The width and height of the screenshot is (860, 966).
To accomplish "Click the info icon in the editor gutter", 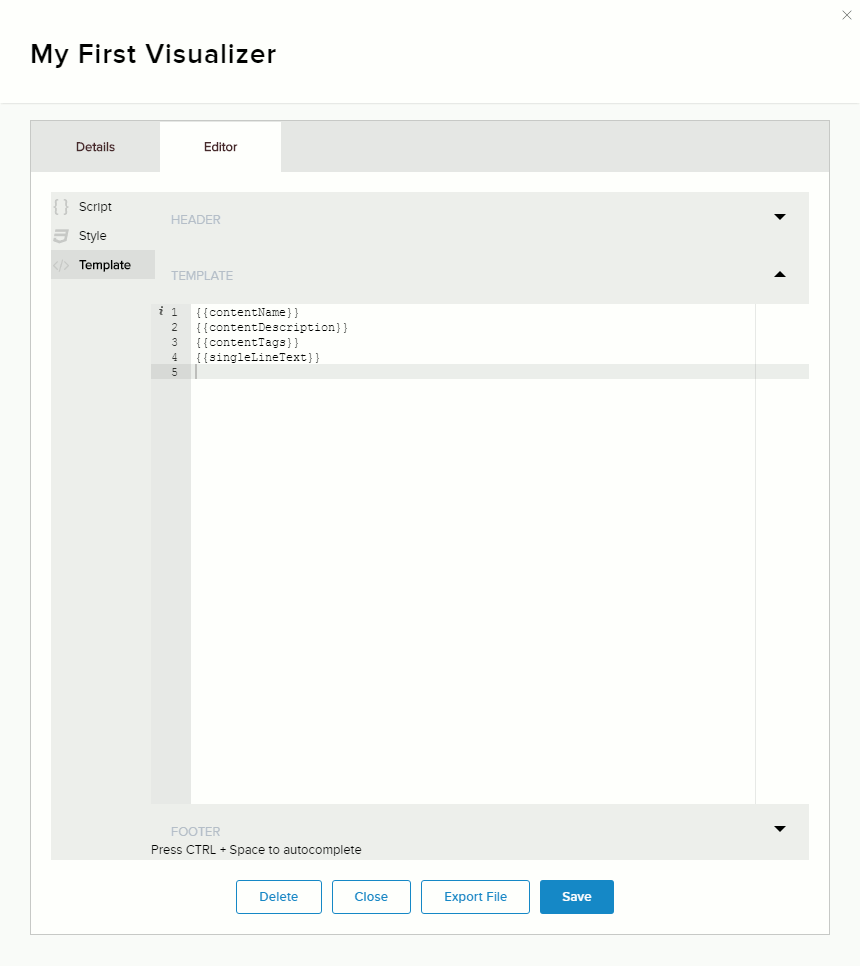I will (160, 311).
